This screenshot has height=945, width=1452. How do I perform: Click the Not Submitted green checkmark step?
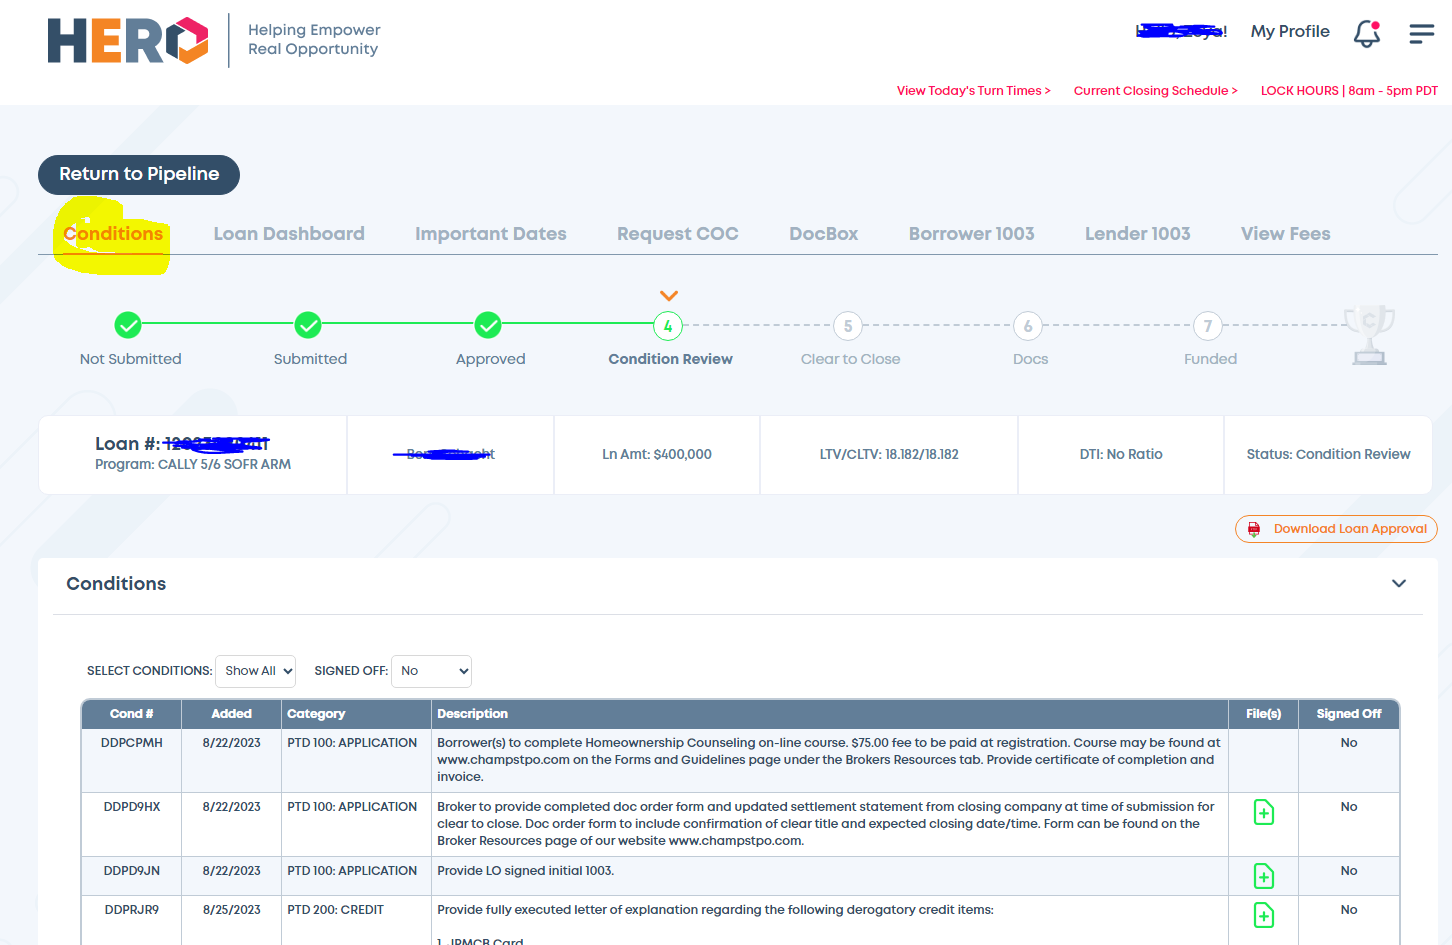click(x=128, y=325)
